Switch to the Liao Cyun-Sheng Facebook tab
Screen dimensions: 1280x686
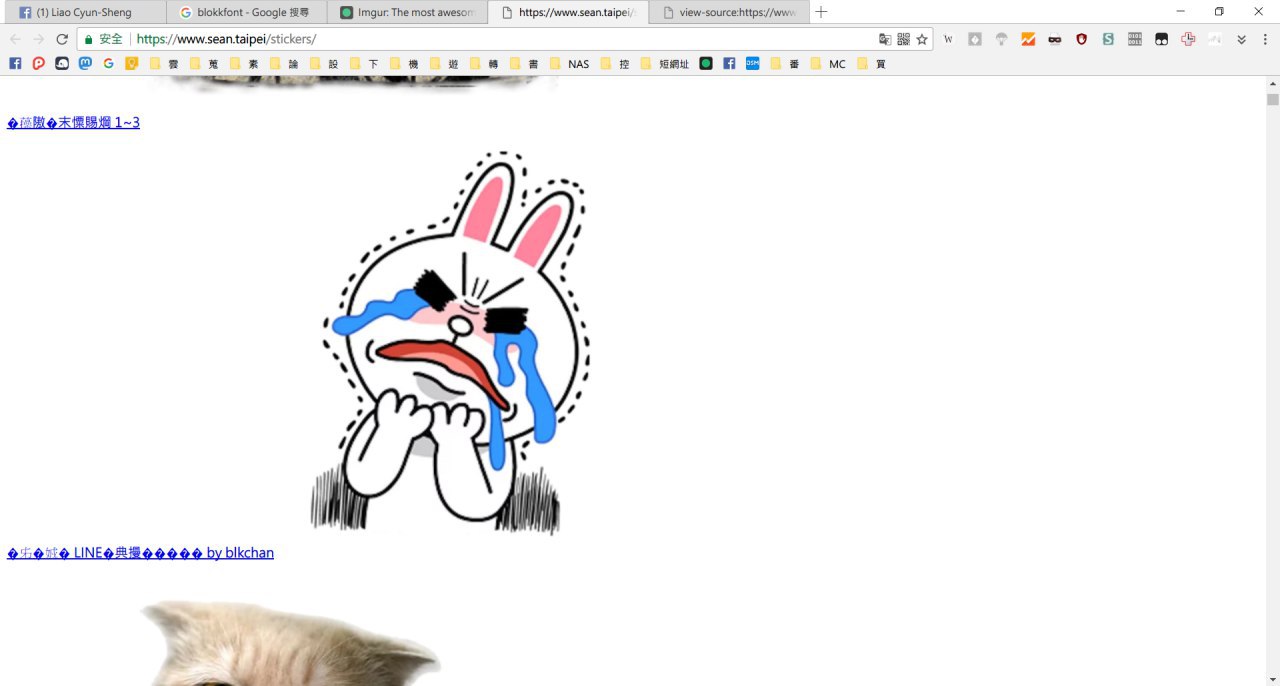84,13
